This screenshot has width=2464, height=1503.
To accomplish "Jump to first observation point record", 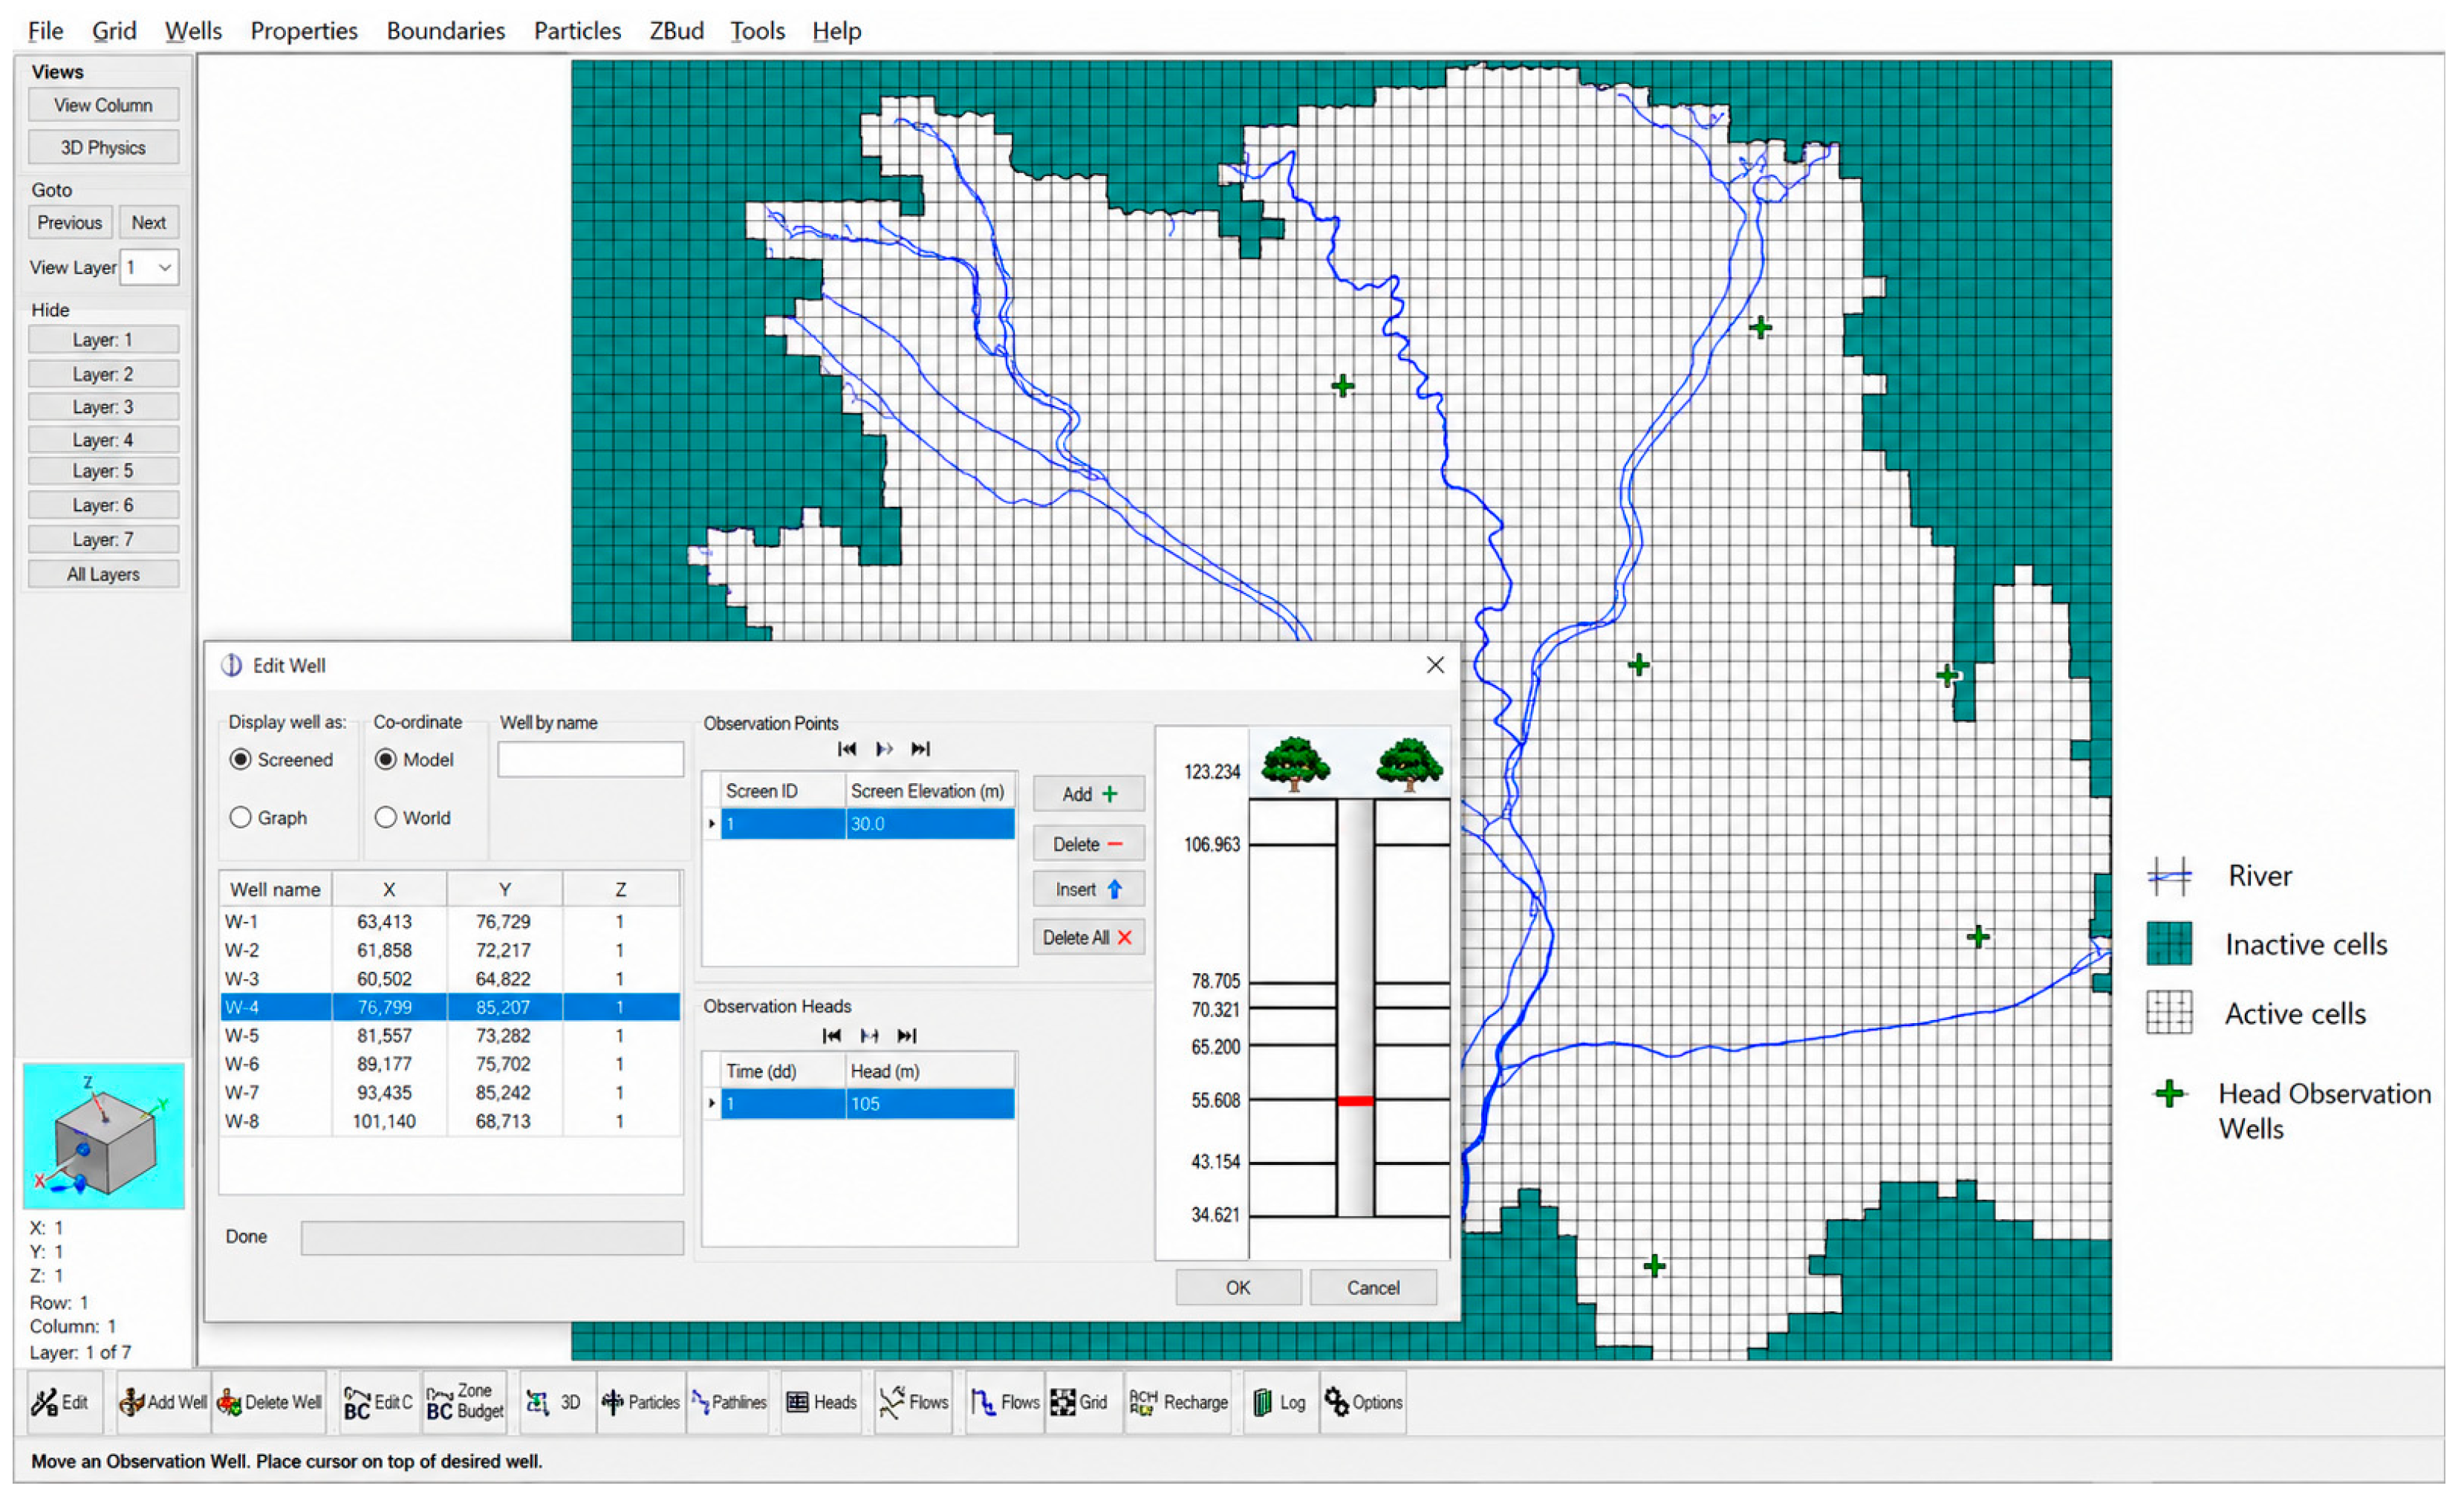I will (847, 749).
